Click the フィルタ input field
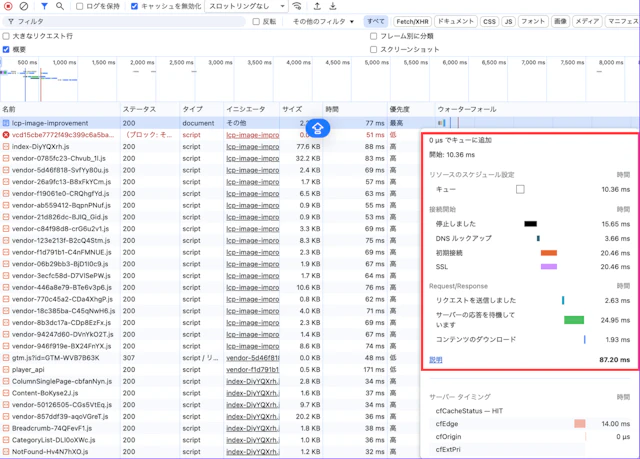Image resolution: width=640 pixels, height=459 pixels. (x=124, y=22)
